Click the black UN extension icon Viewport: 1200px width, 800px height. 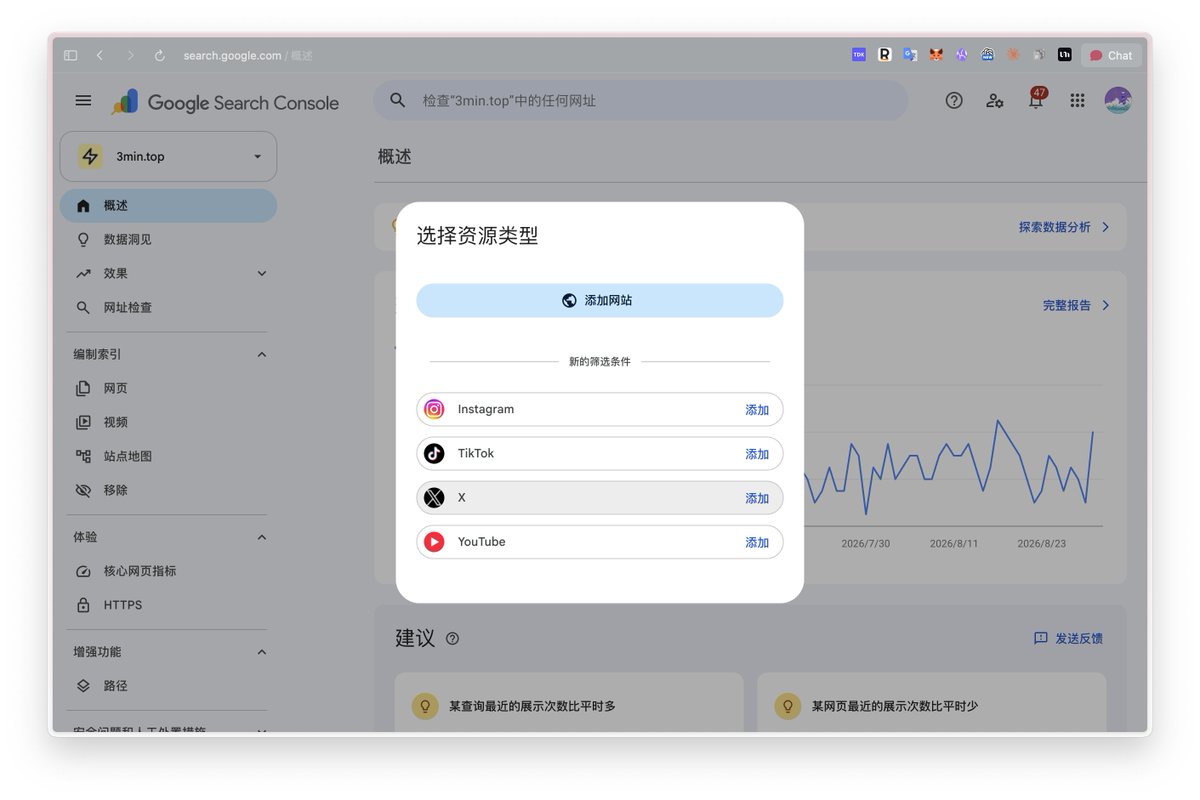(x=1065, y=55)
